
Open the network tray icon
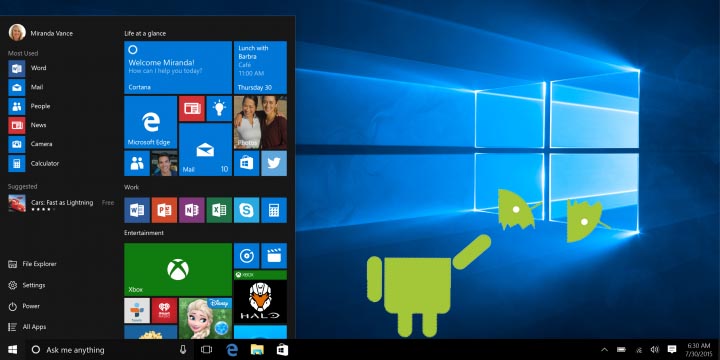(x=638, y=350)
